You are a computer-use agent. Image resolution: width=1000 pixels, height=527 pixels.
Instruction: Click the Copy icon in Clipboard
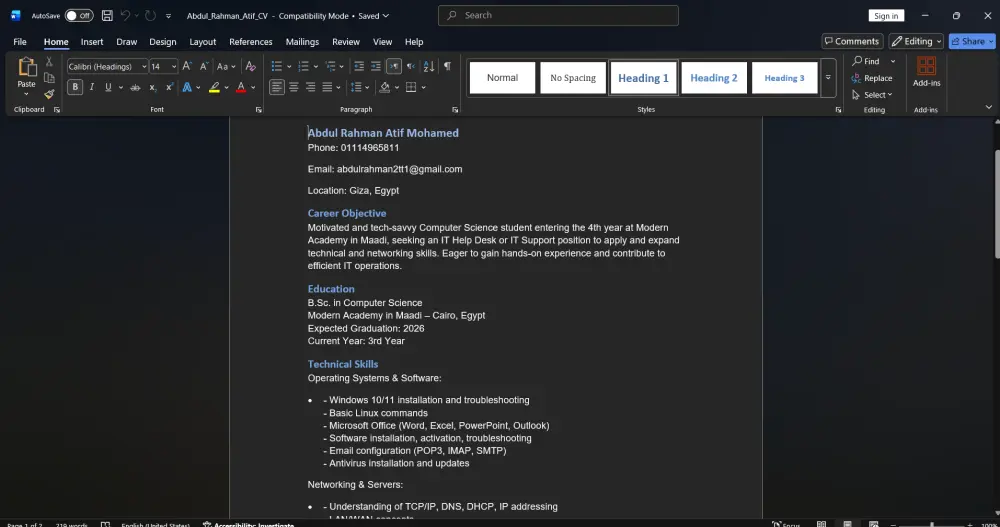tap(49, 78)
